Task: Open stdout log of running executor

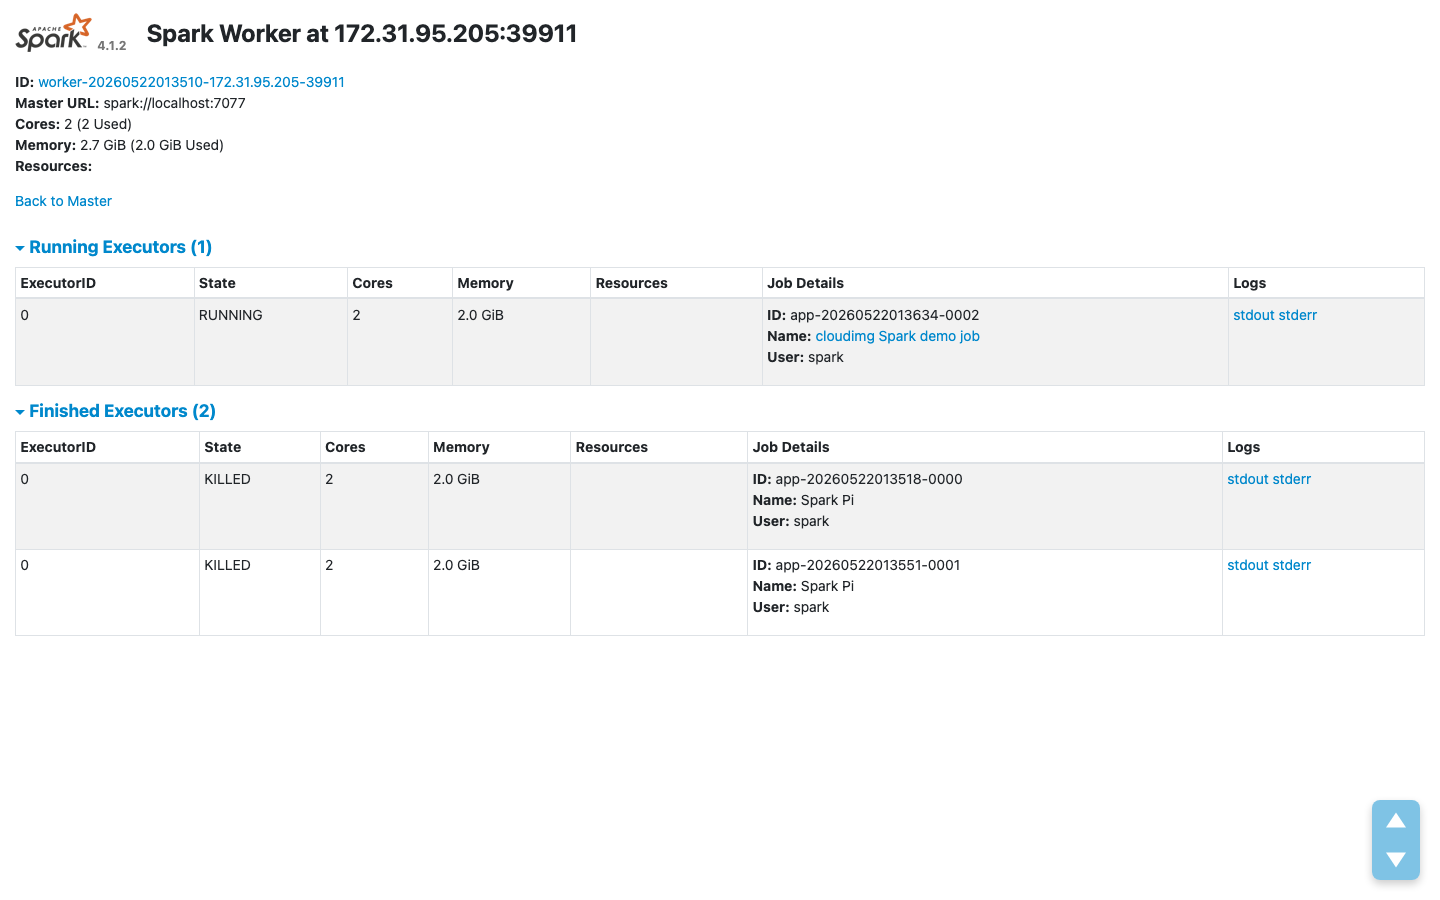Action: click(x=1253, y=315)
